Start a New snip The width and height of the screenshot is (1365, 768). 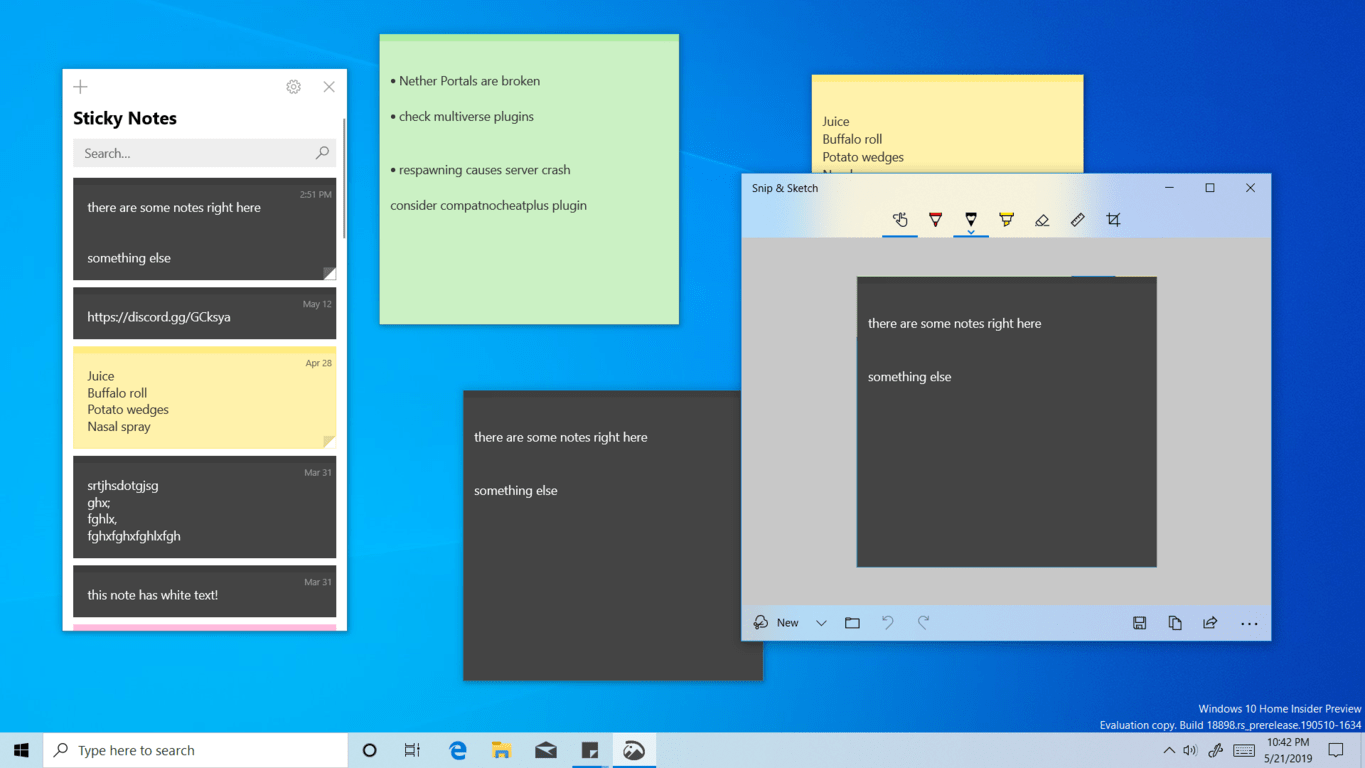777,623
